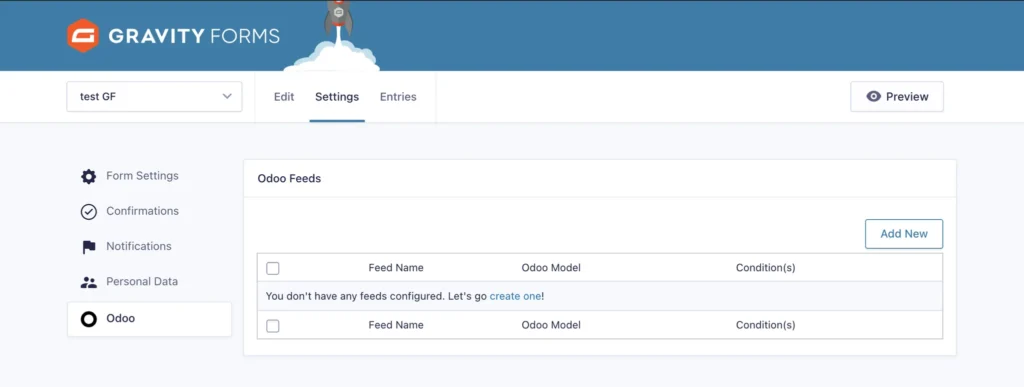Click the Notifications flag icon
Viewport: 1024px width, 387px height.
pos(88,247)
